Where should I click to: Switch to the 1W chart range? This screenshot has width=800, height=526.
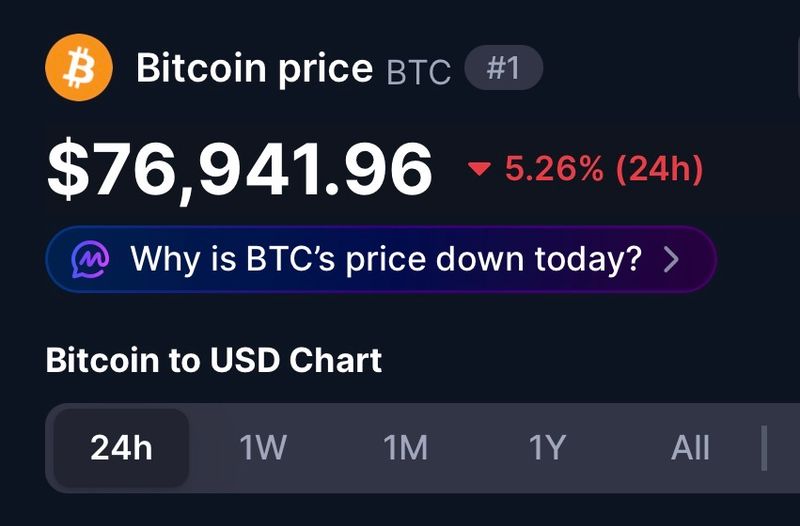[x=263, y=448]
